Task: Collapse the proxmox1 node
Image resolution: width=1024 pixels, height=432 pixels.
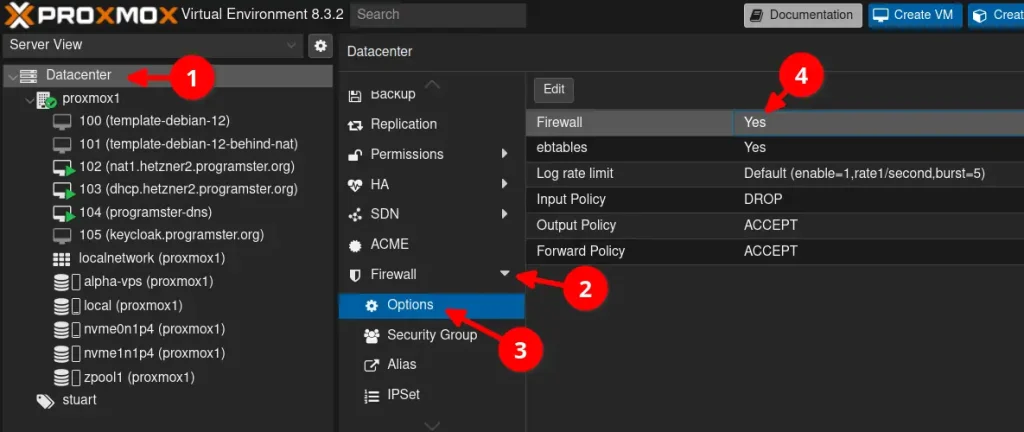Action: (x=29, y=100)
